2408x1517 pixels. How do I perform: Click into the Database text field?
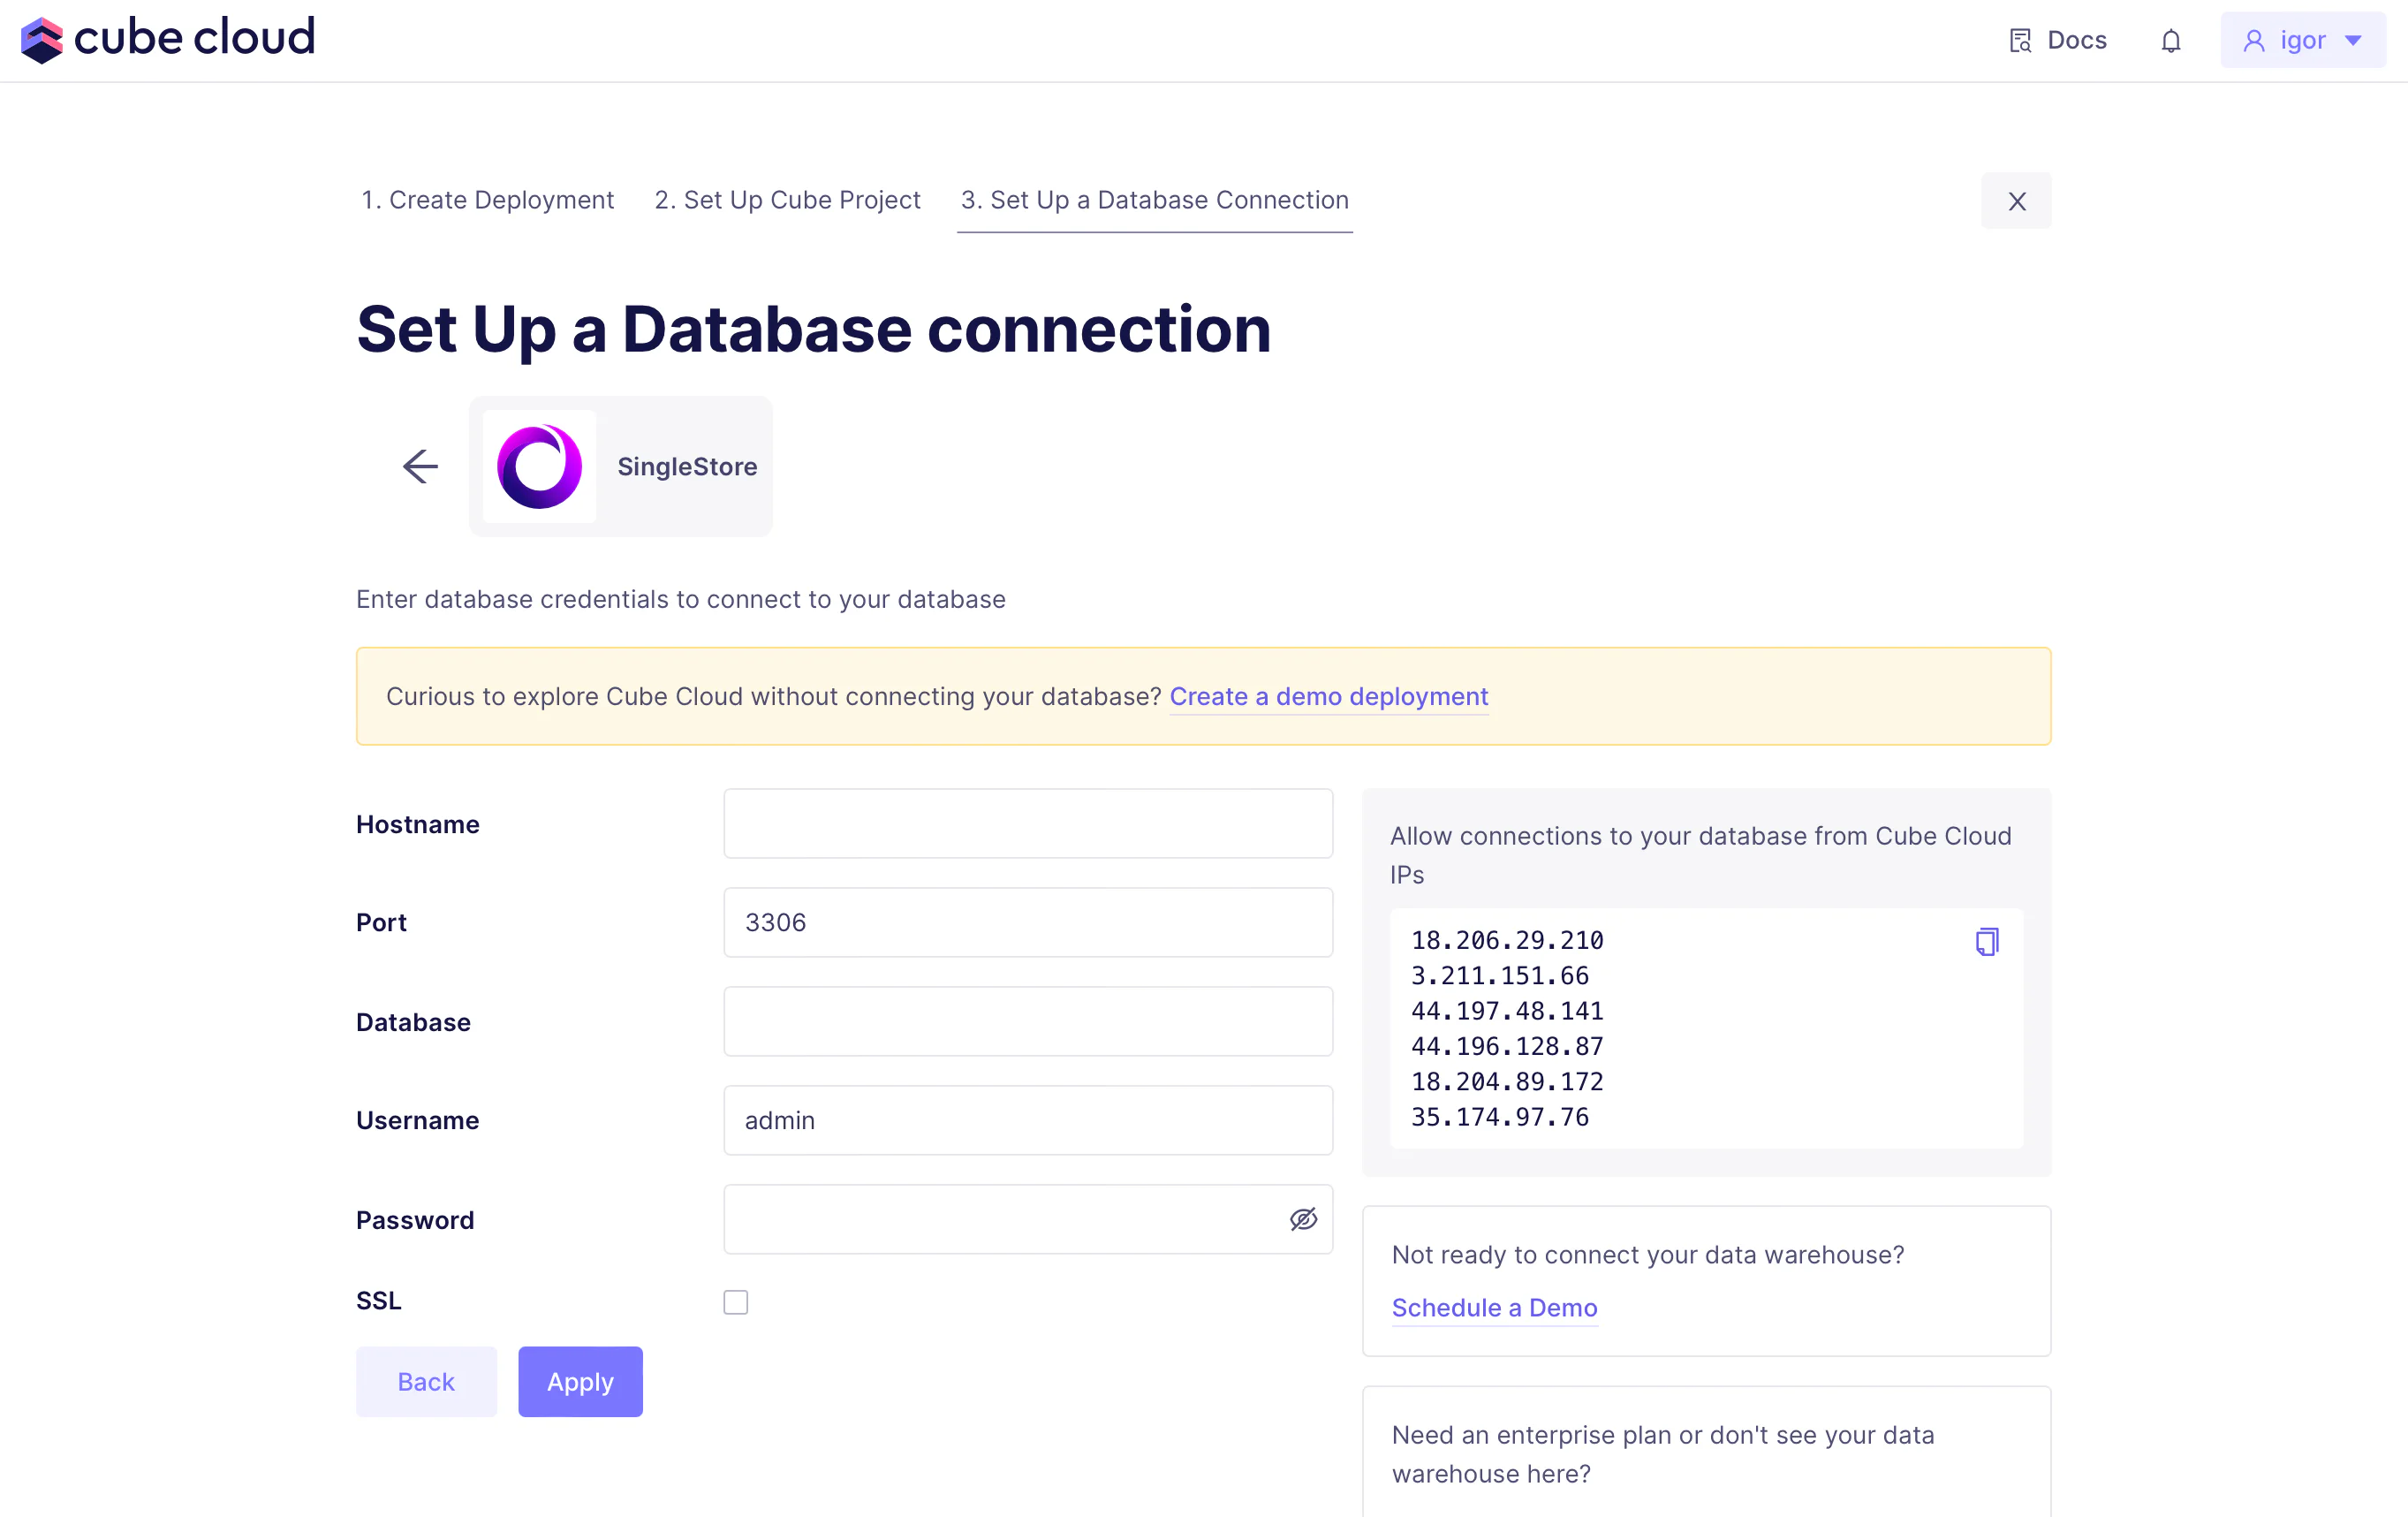click(x=1028, y=1021)
